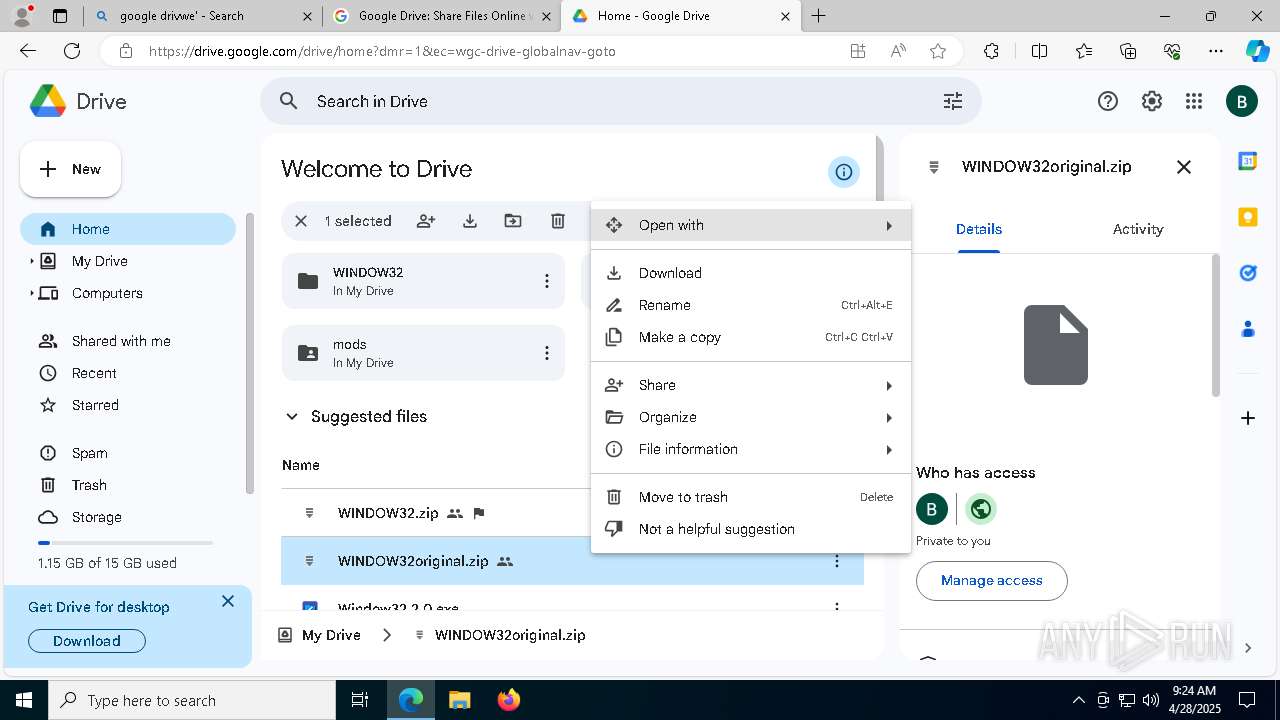This screenshot has height=720, width=1280.
Task: Open Firefox from taskbar
Action: point(508,700)
